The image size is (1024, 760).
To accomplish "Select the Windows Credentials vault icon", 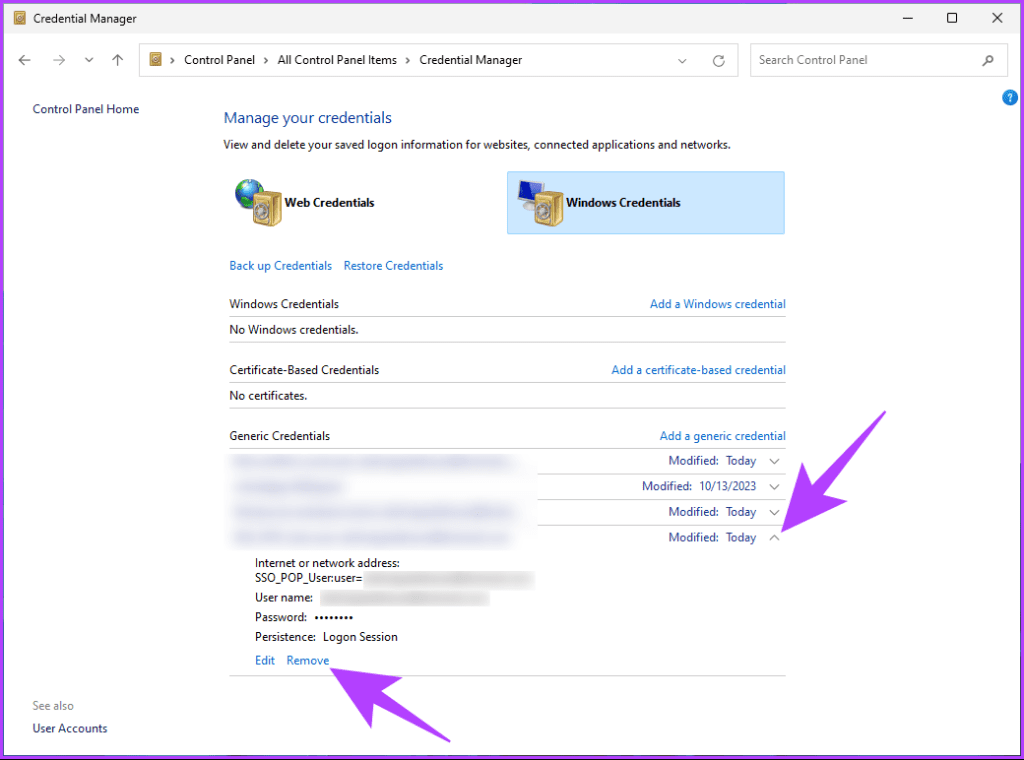I will click(540, 202).
